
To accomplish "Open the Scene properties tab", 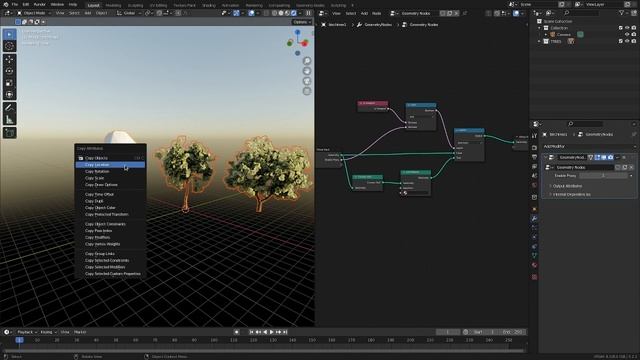I will 534,176.
